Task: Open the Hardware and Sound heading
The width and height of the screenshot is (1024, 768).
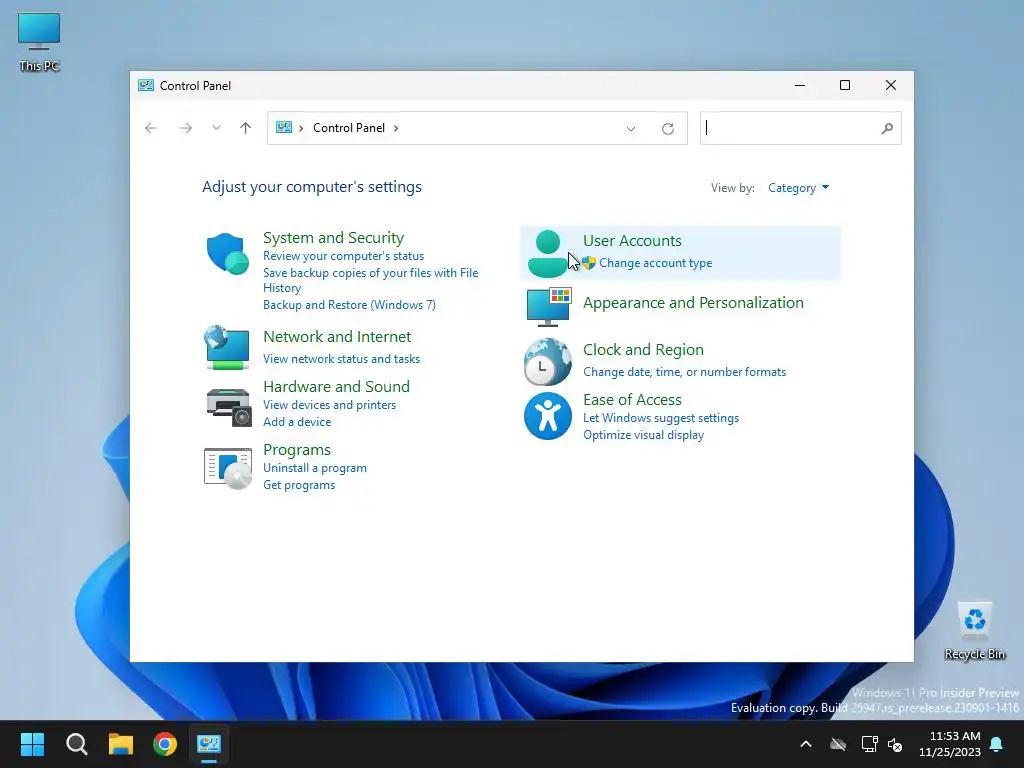Action: tap(336, 386)
